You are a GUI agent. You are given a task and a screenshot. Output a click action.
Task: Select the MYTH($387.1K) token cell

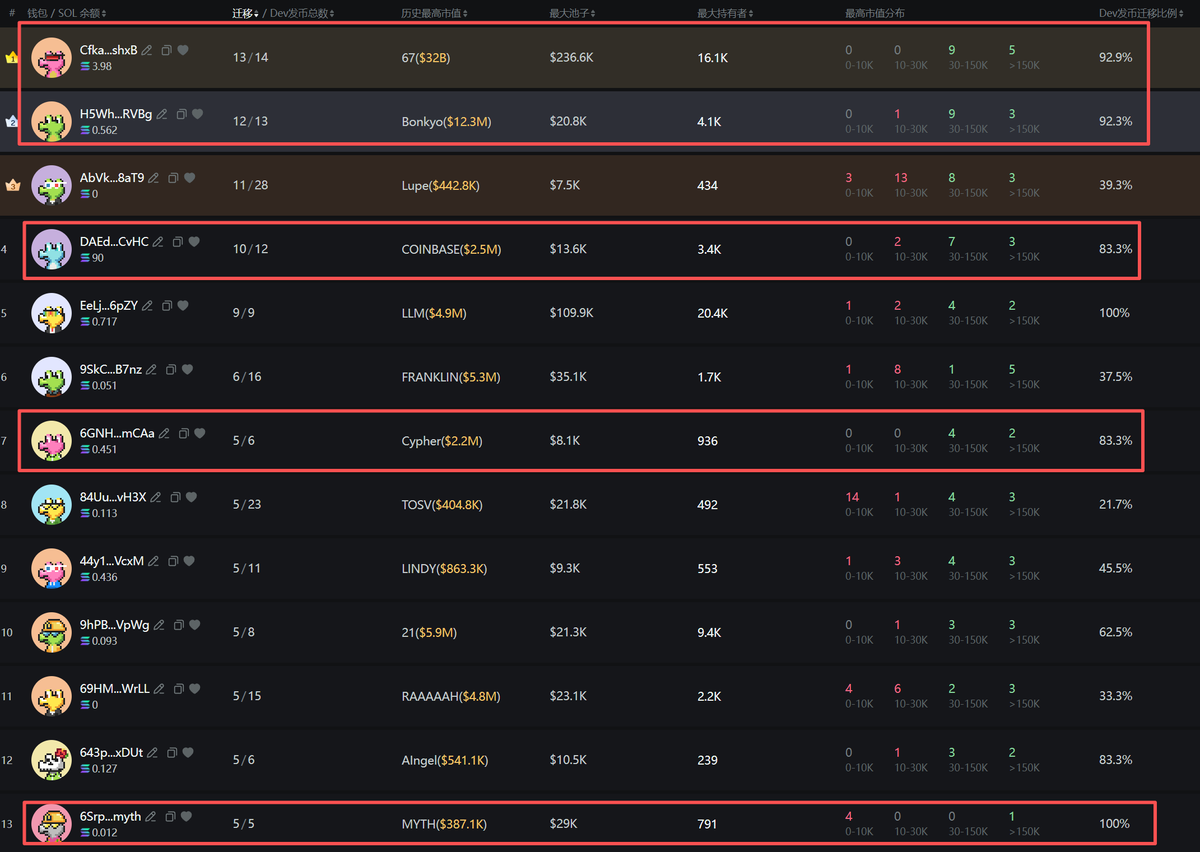(445, 824)
